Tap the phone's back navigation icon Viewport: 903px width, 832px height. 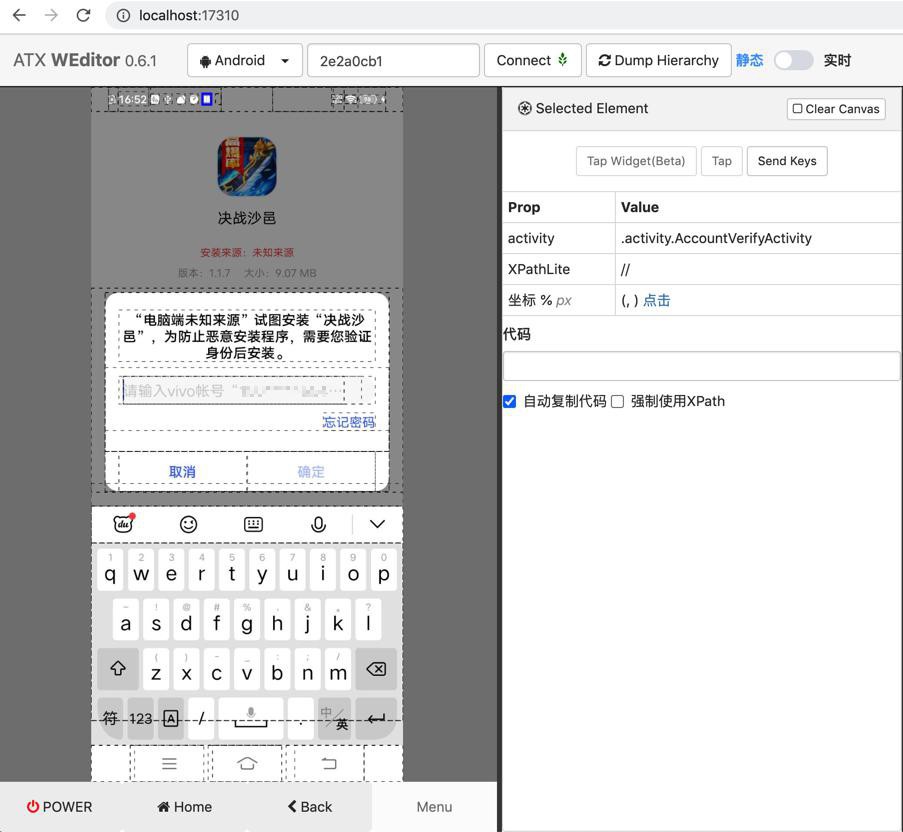329,763
